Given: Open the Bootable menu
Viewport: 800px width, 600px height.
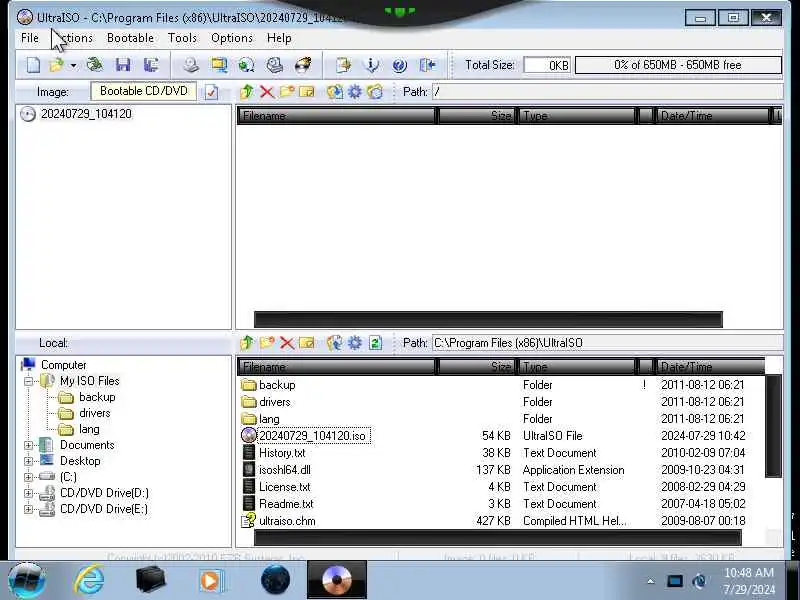Looking at the screenshot, I should (x=131, y=38).
